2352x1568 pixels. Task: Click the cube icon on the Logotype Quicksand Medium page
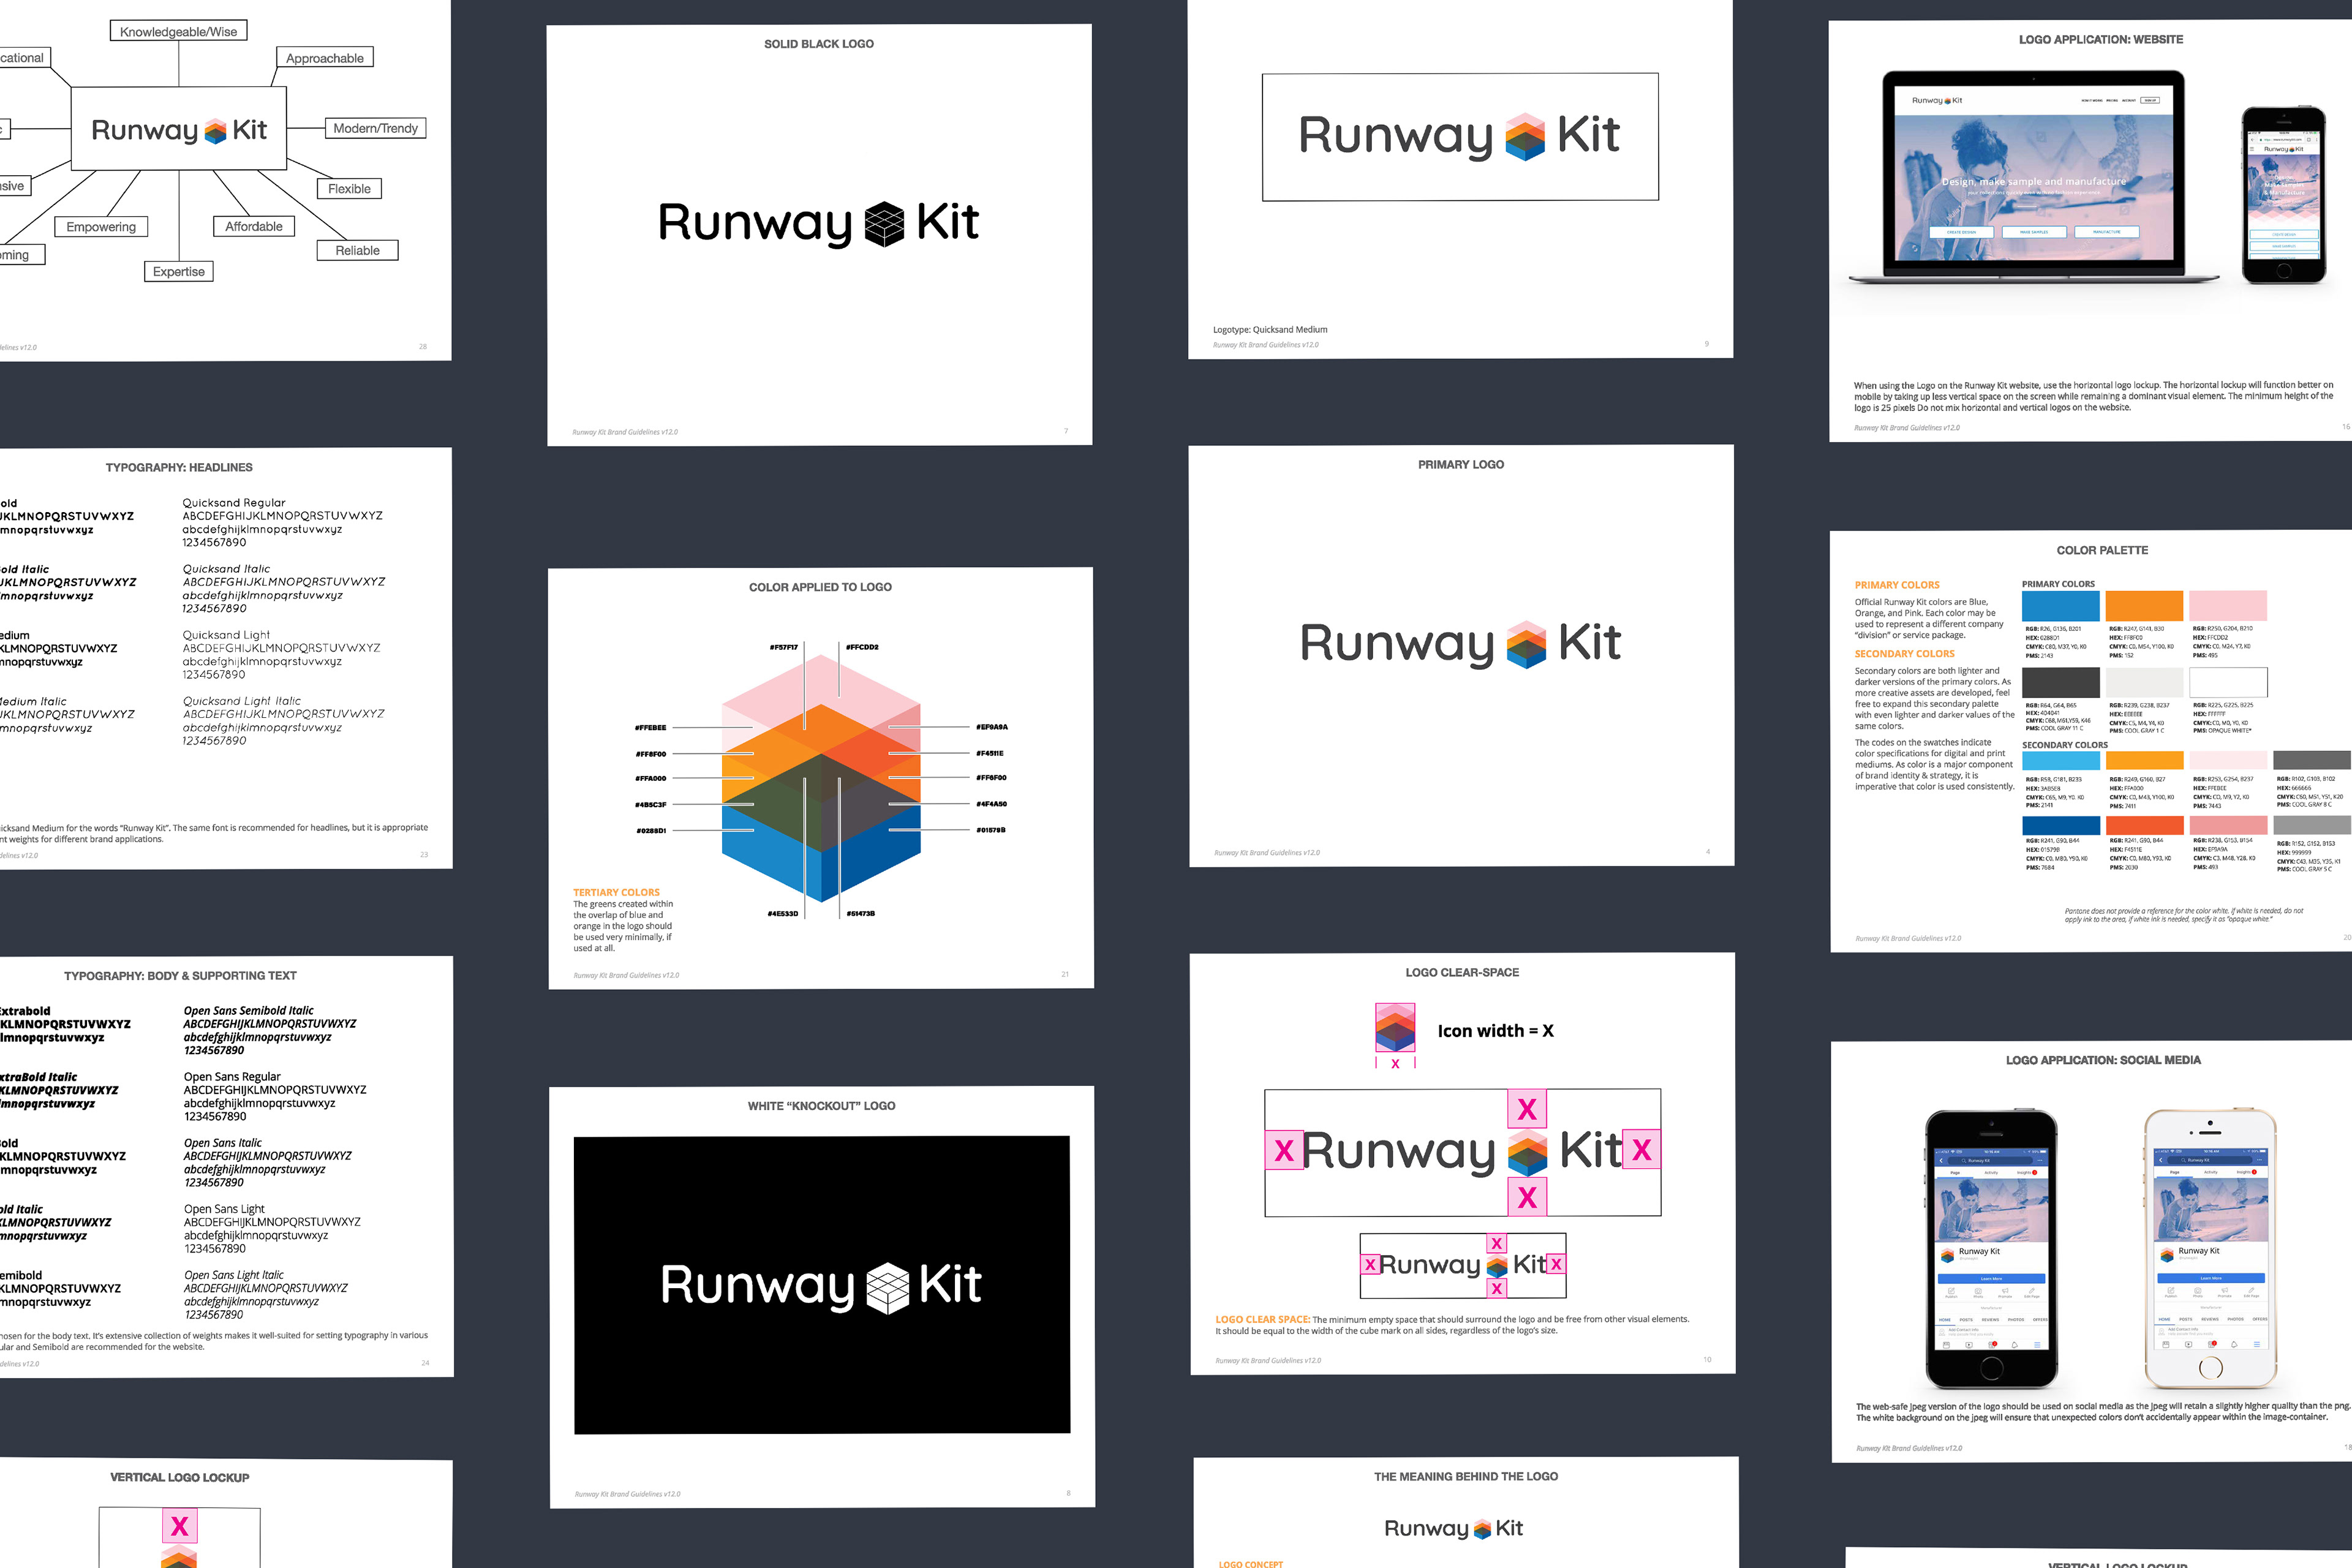coord(1525,137)
